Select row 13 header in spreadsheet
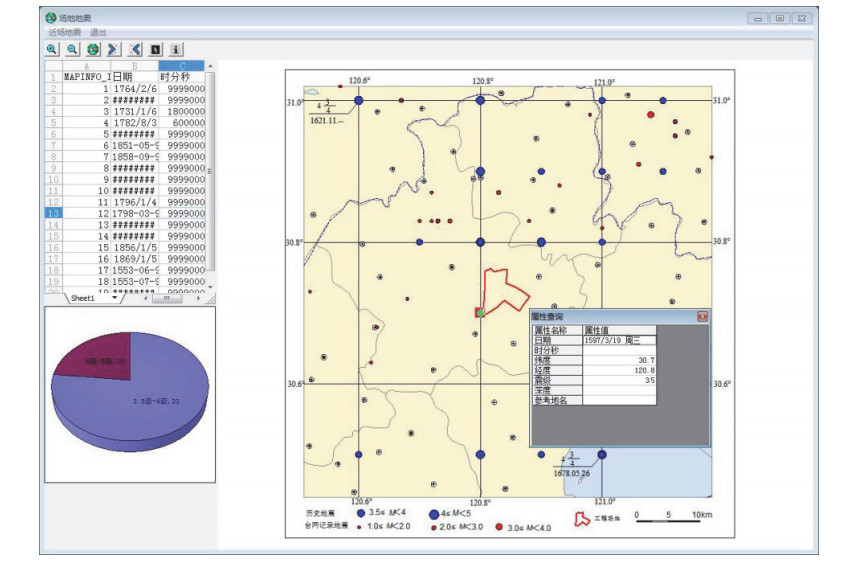Image resolution: width=857 pixels, height=567 pixels. (53, 213)
